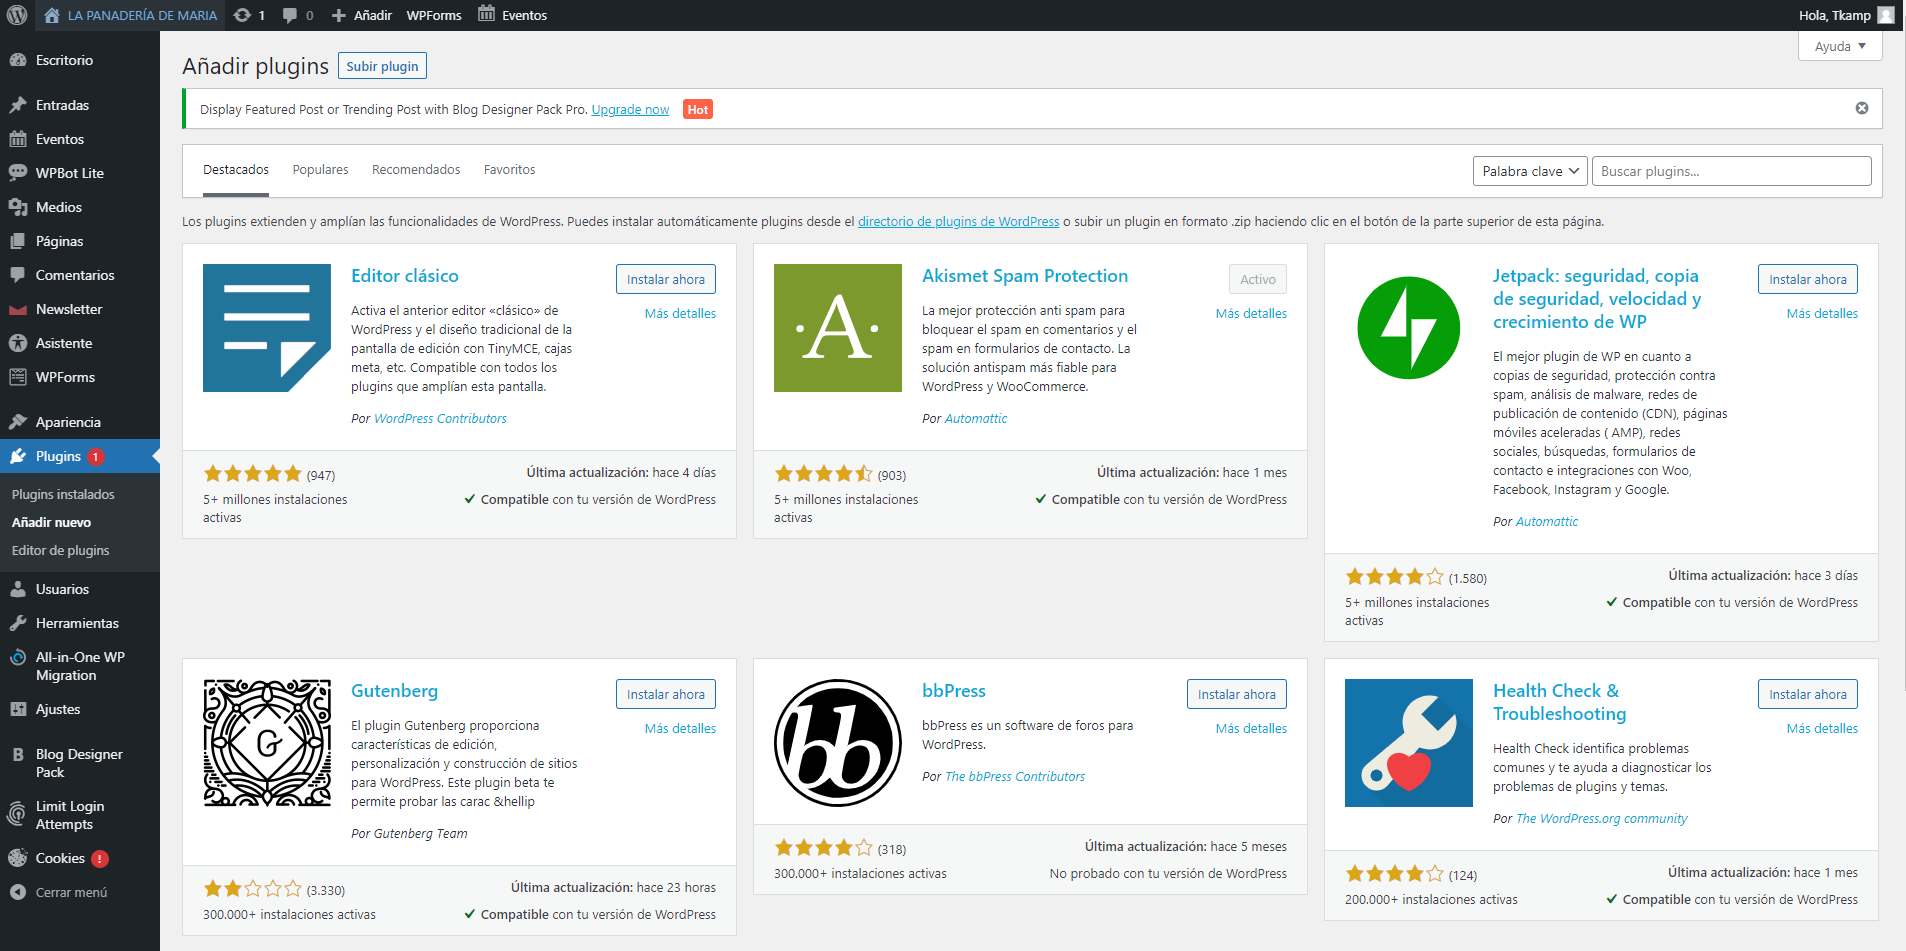Click the Health Check wrench icon
Viewport: 1906px width, 951px height.
click(x=1408, y=743)
